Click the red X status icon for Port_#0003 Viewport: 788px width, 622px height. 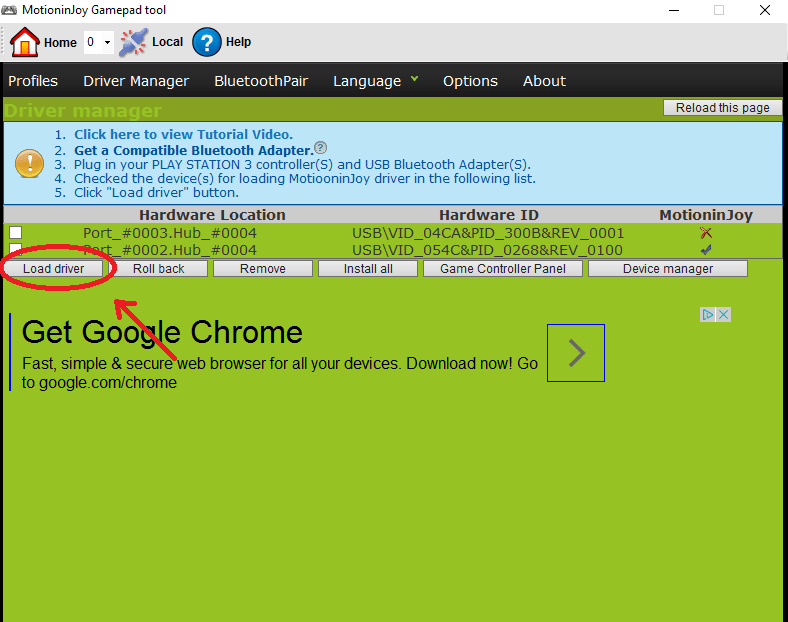[706, 232]
